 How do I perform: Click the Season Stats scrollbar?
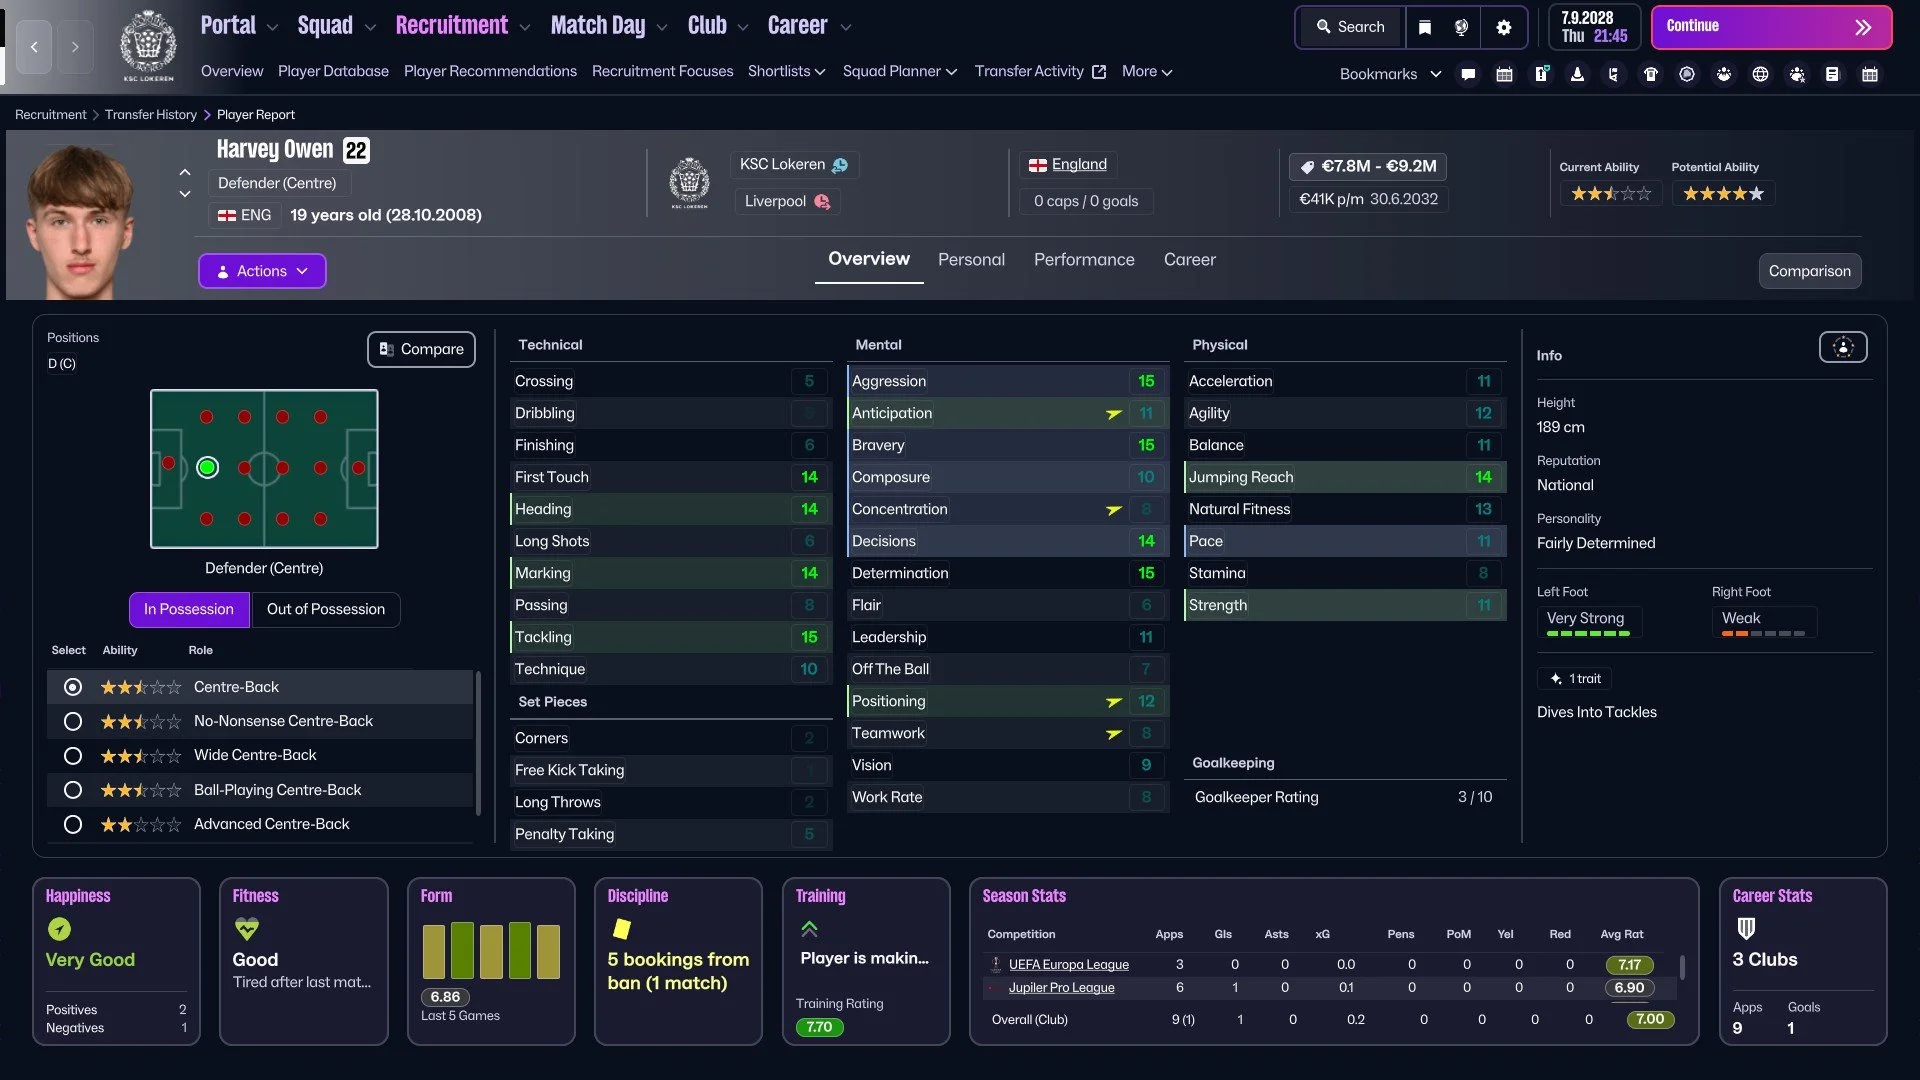tap(1682, 968)
